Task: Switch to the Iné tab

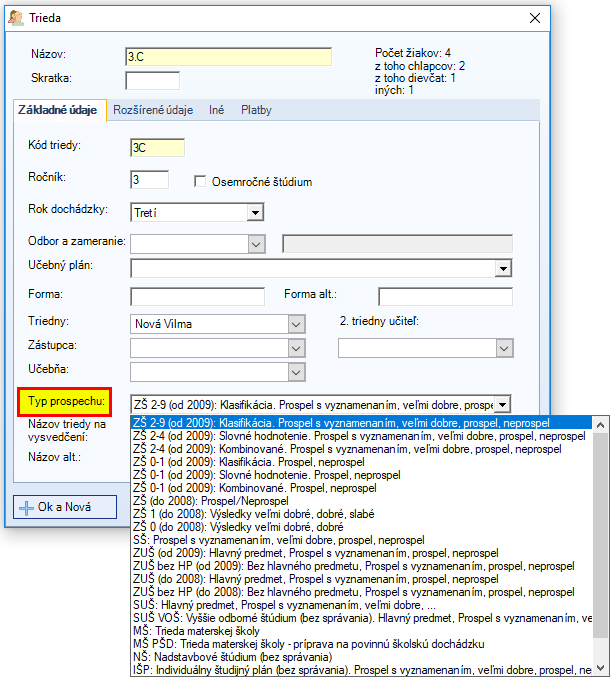Action: pos(217,110)
